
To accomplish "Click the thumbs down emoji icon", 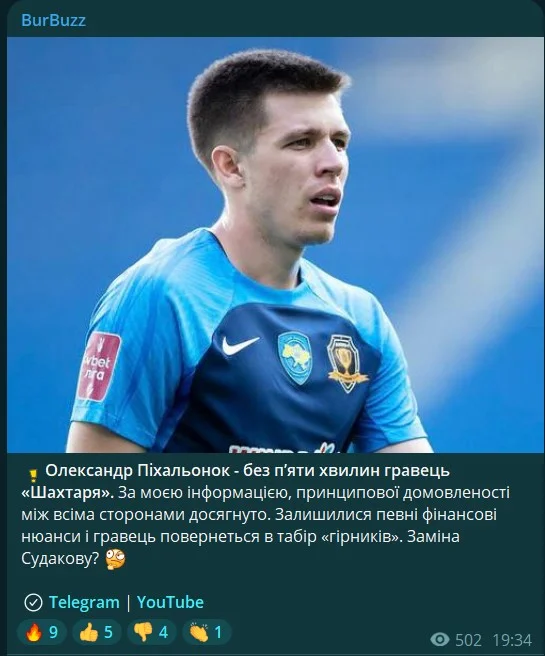I will point(143,632).
